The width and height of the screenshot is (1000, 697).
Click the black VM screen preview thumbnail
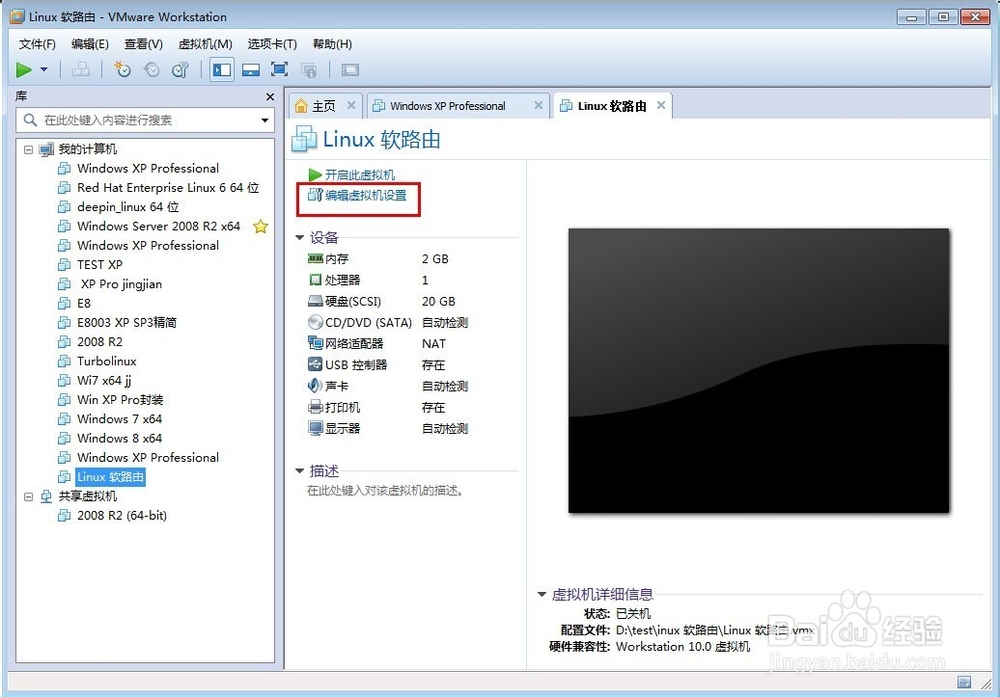758,371
